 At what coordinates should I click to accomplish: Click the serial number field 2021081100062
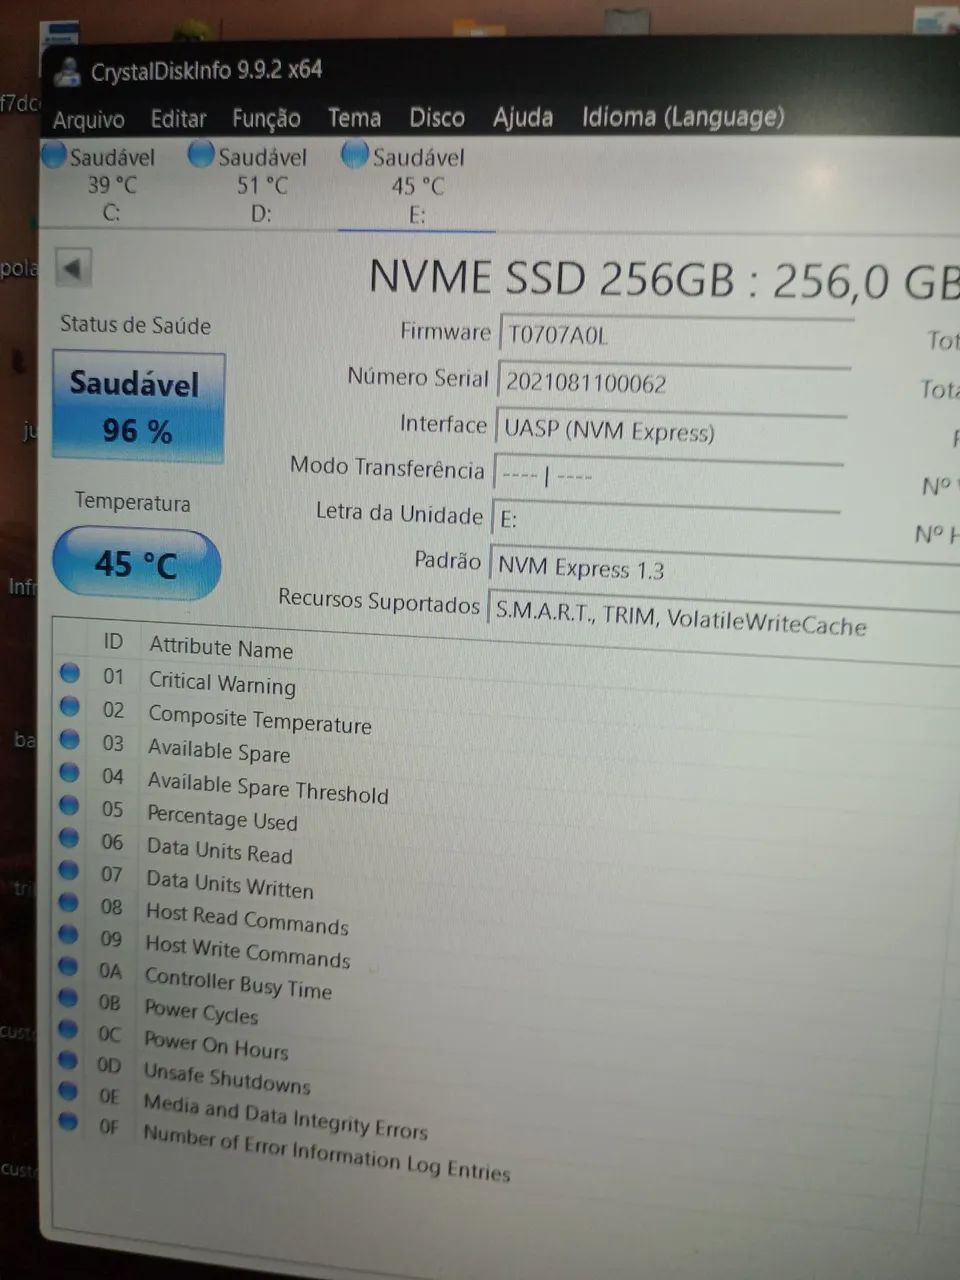[x=674, y=383]
